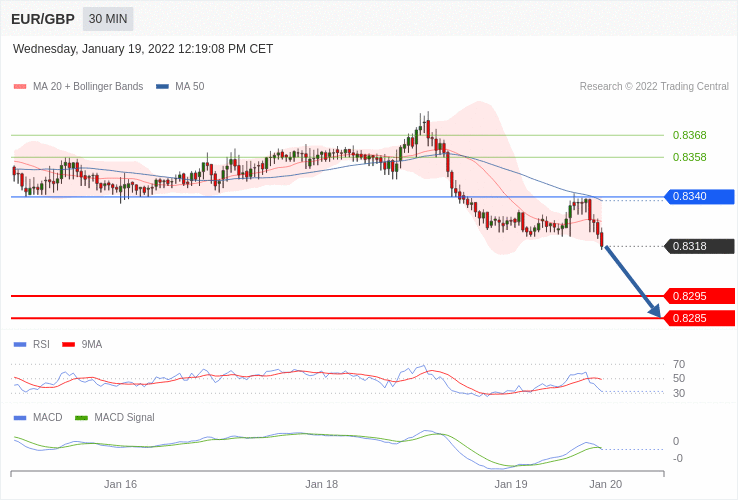This screenshot has height=500, width=738.
Task: Click the red 9MA legend swatch
Action: (x=69, y=345)
